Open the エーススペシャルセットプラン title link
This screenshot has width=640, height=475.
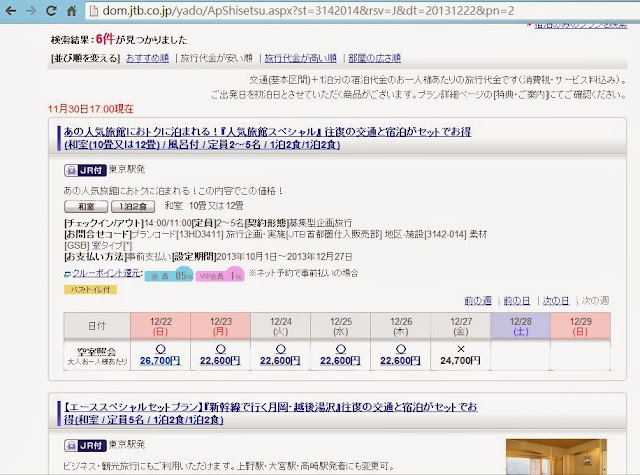(x=271, y=413)
